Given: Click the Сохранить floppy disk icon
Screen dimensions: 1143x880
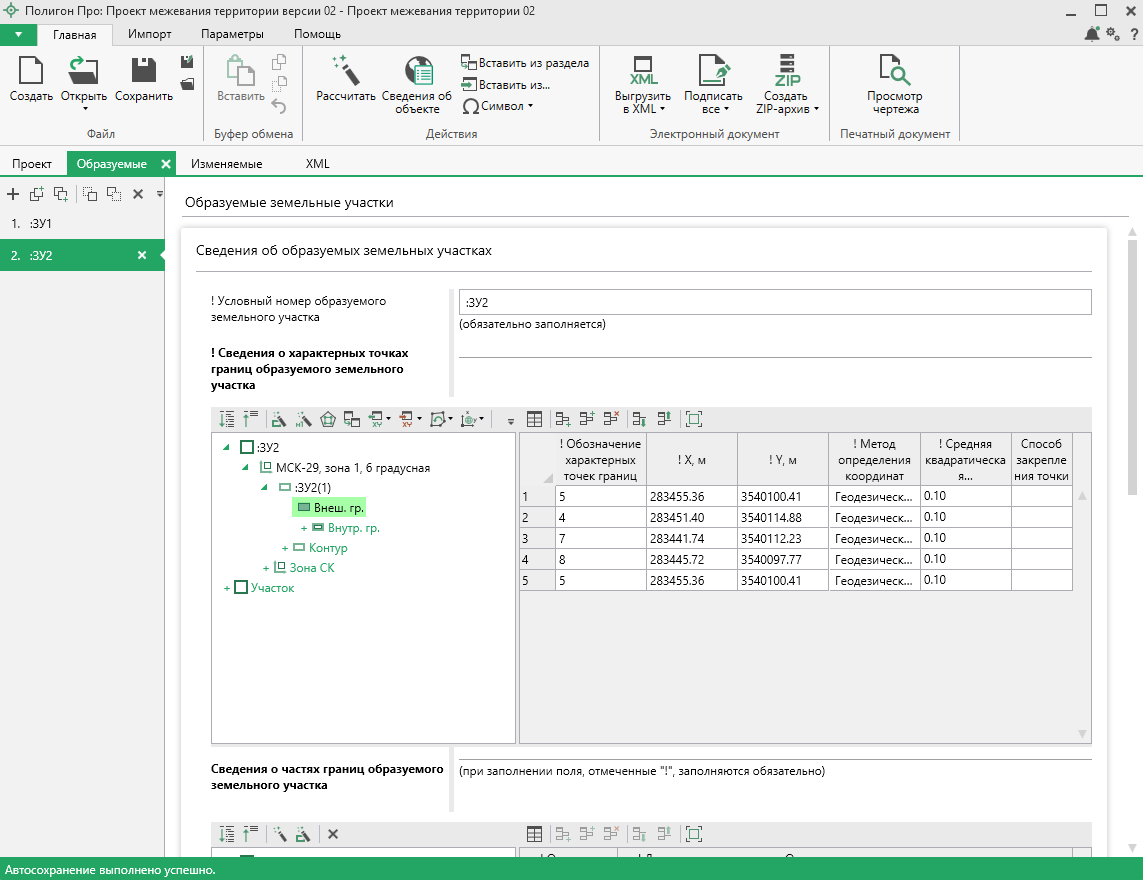Looking at the screenshot, I should tap(144, 72).
